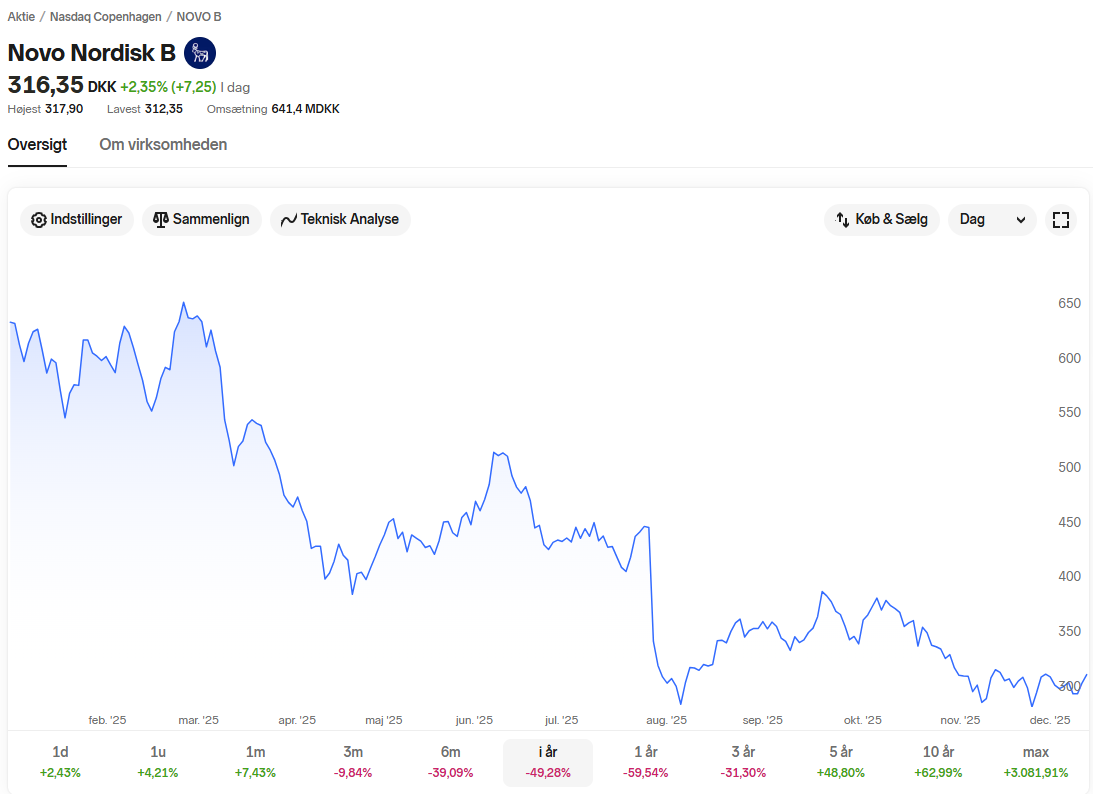Click the Novo Nordisk B heading
Image resolution: width=1093 pixels, height=794 pixels.
(x=91, y=53)
